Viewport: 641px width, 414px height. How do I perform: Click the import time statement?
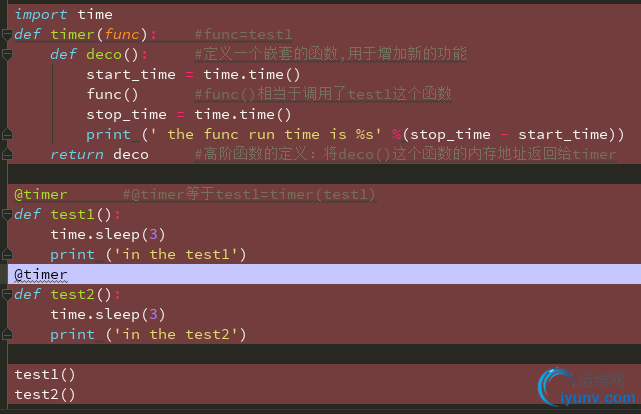click(63, 15)
